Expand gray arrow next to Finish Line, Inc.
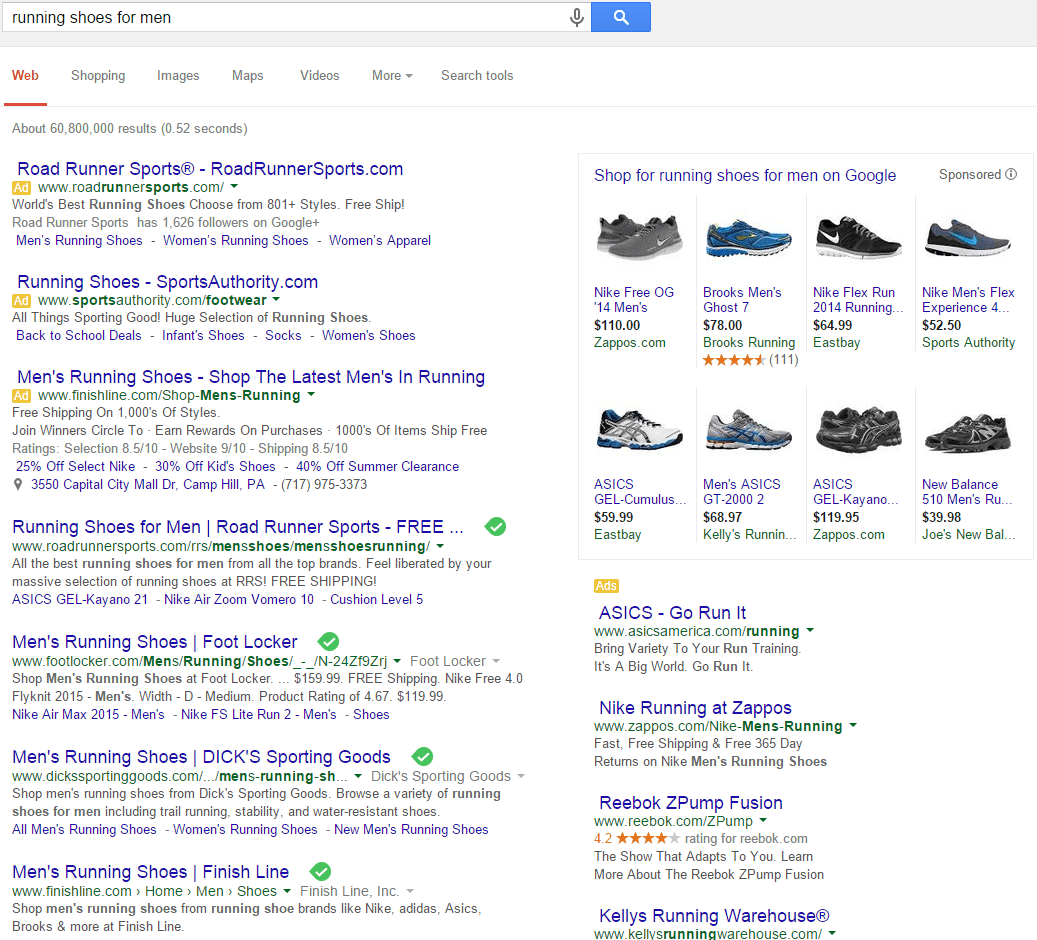1037x940 pixels. pos(410,891)
